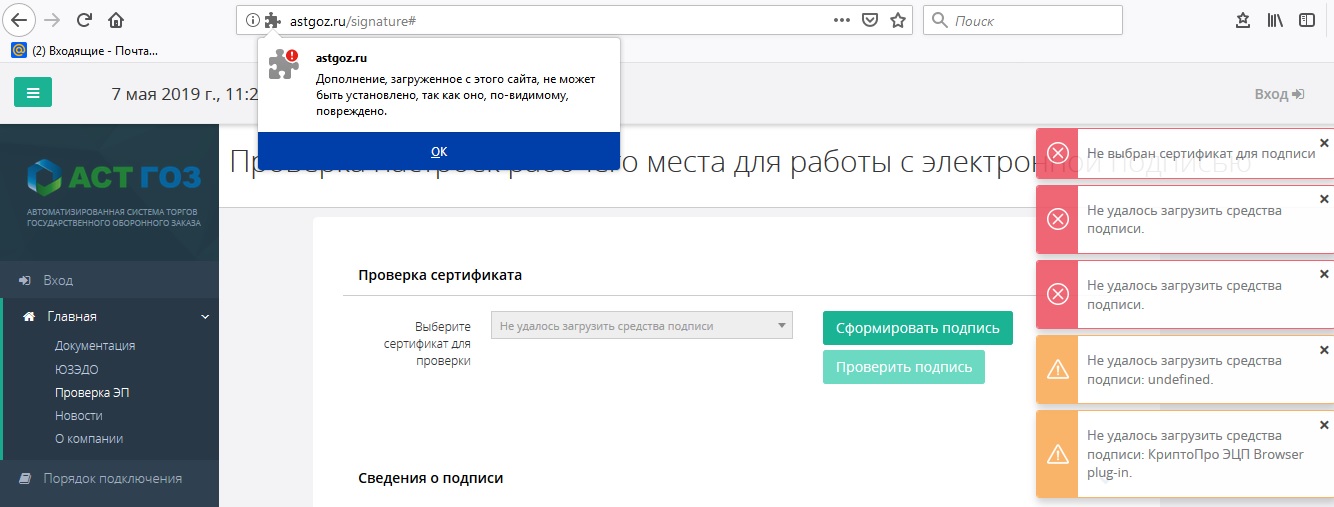The height and width of the screenshot is (507, 1334).
Task: Dismiss the 'Не выбран сертификат для подписи' notification
Action: tap(1324, 143)
